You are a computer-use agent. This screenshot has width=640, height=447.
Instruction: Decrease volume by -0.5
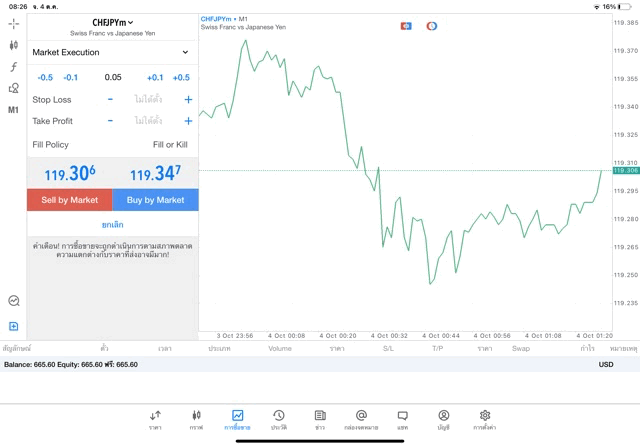(x=45, y=77)
